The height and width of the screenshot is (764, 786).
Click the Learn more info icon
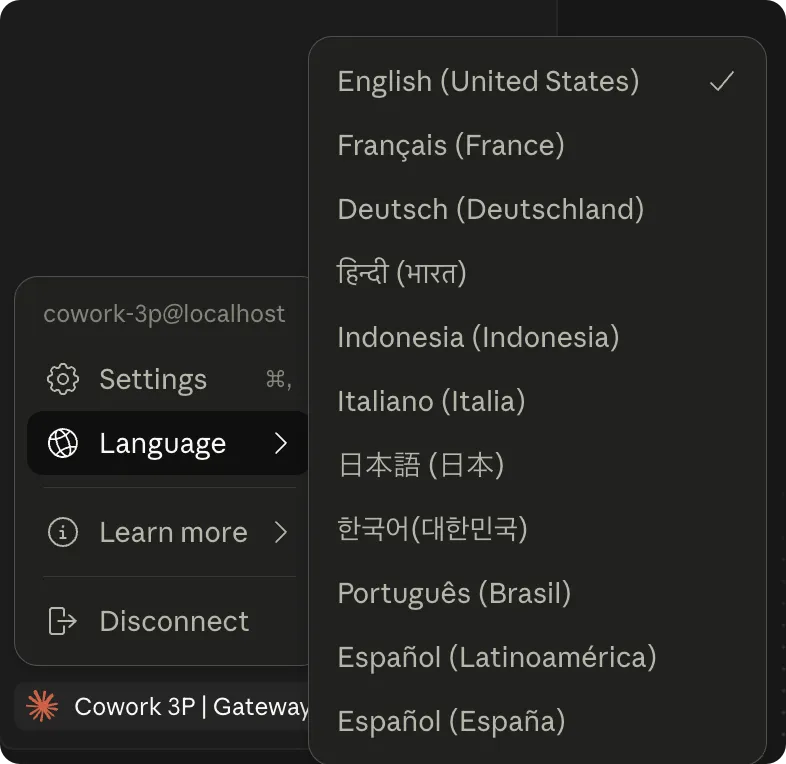(x=63, y=532)
